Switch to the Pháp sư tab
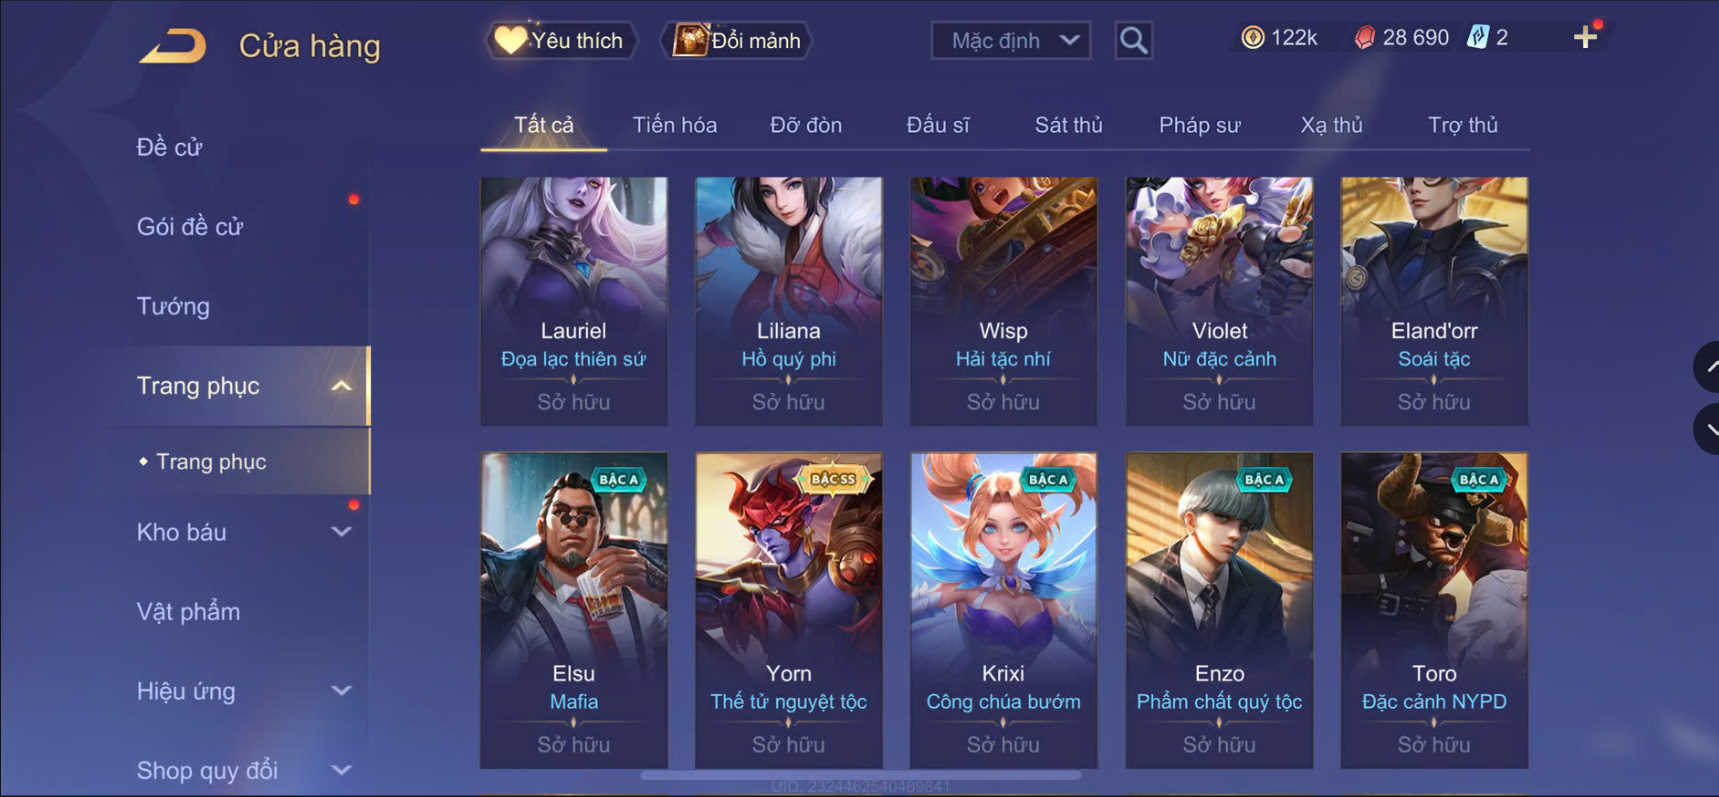Image resolution: width=1719 pixels, height=797 pixels. click(1199, 125)
